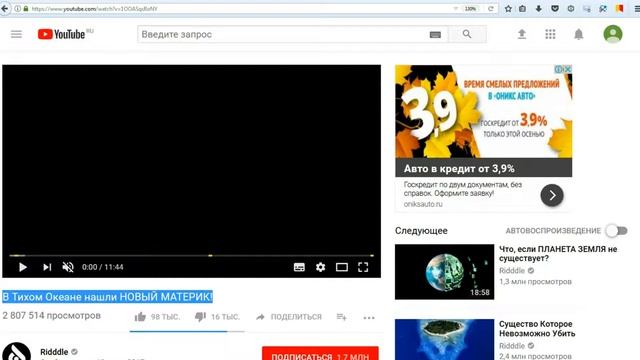Open 'Что, если ПЛАНЕТА ЗЕМЛЯ не существует?' title
The height and width of the screenshot is (360, 640).
point(558,253)
